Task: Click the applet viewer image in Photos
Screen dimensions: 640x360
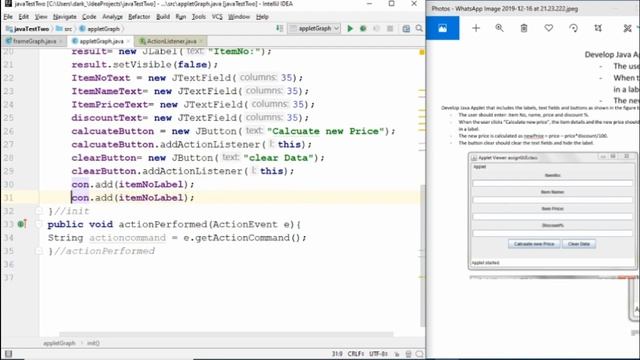Action: [553, 211]
